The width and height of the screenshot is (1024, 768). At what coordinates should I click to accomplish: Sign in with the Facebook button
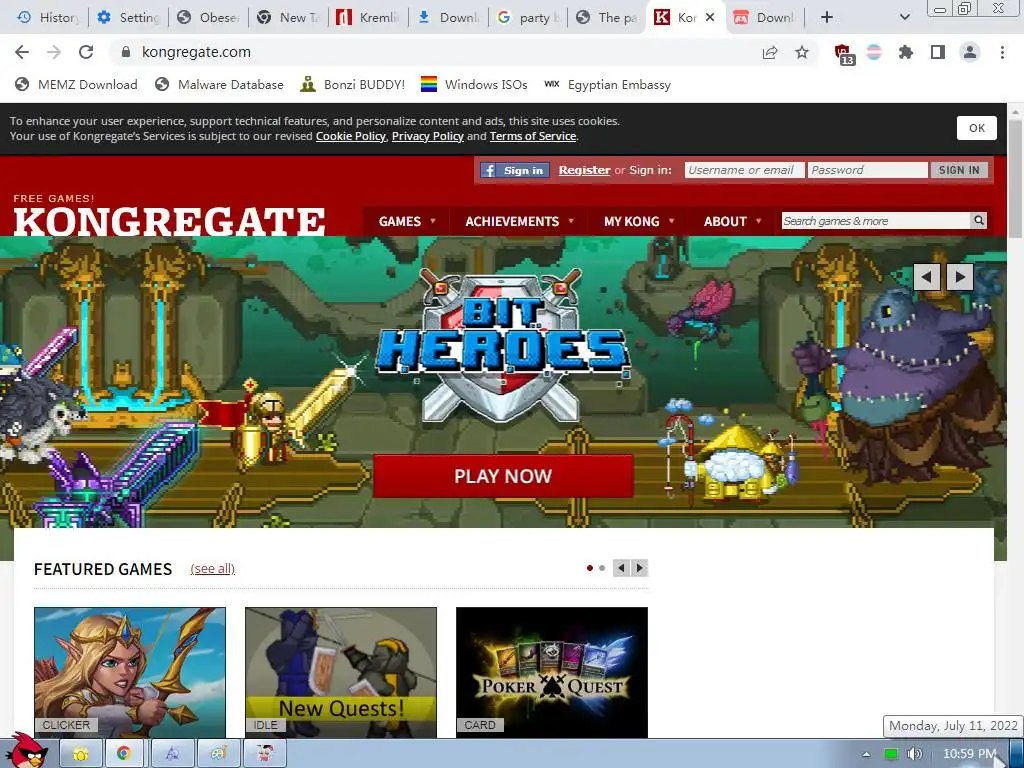tap(515, 170)
